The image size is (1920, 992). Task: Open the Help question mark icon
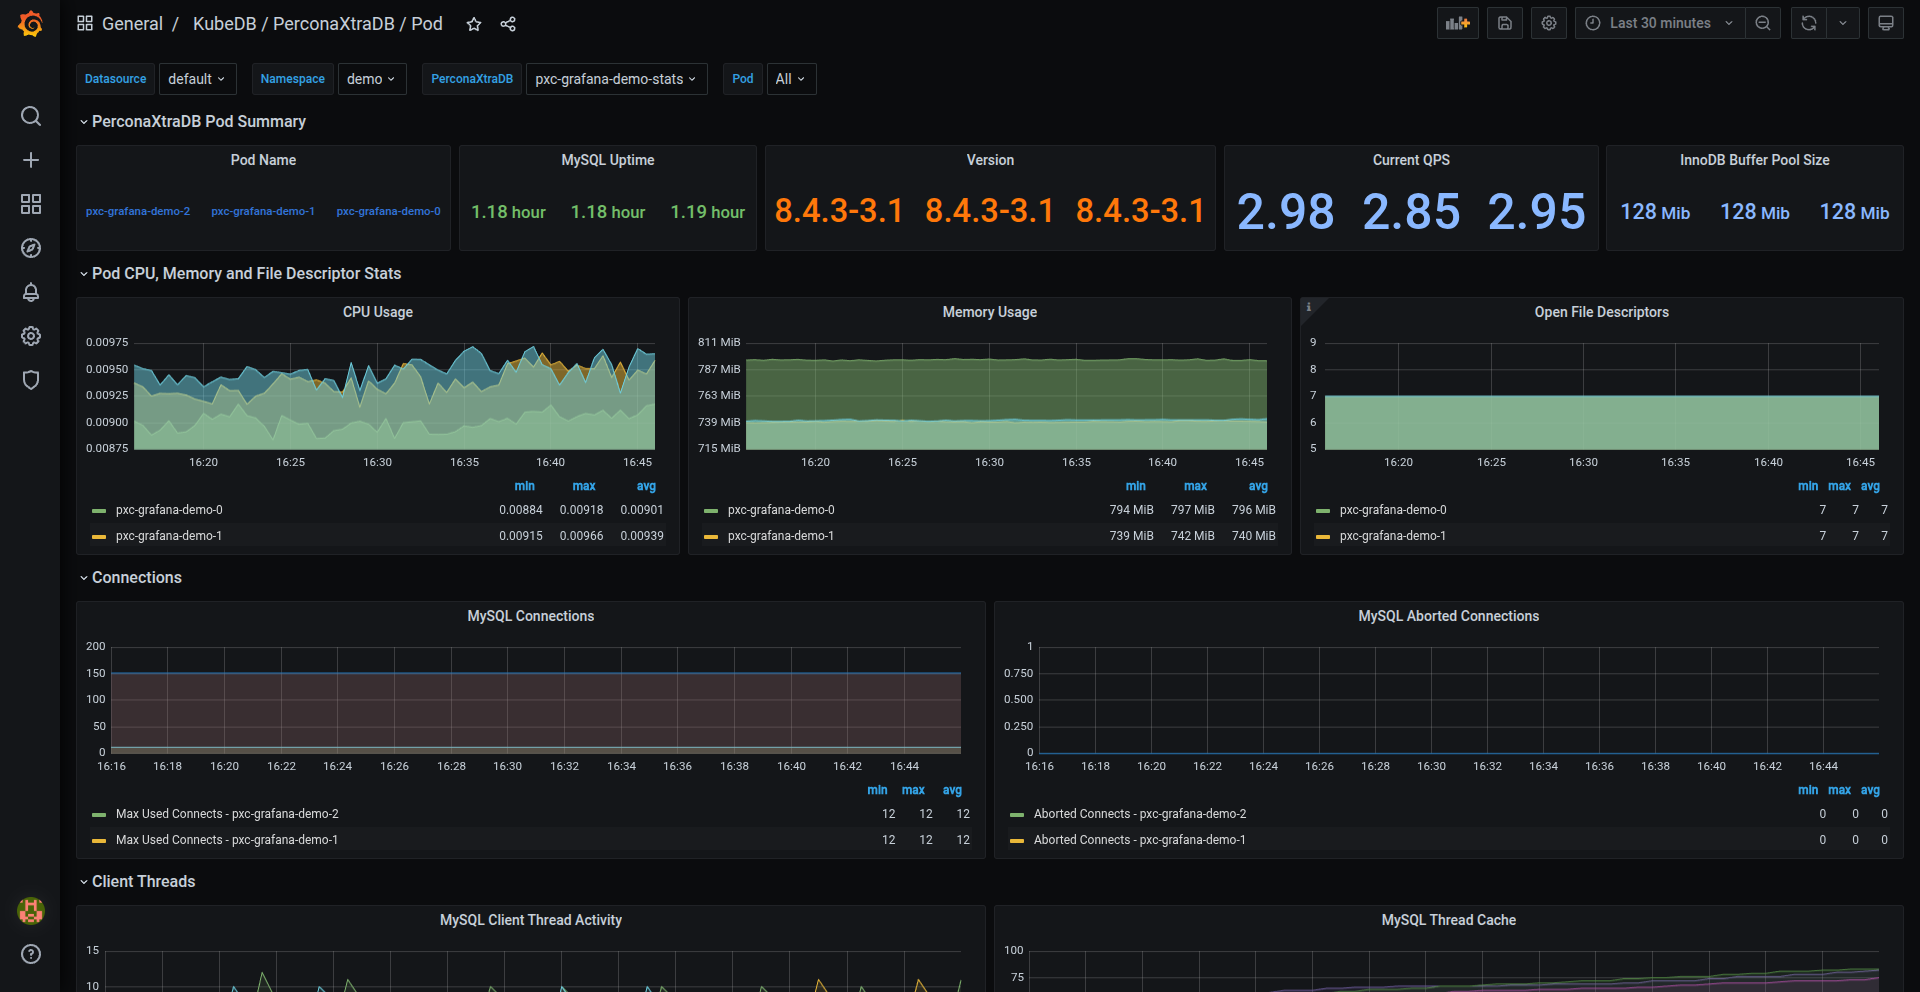click(31, 954)
